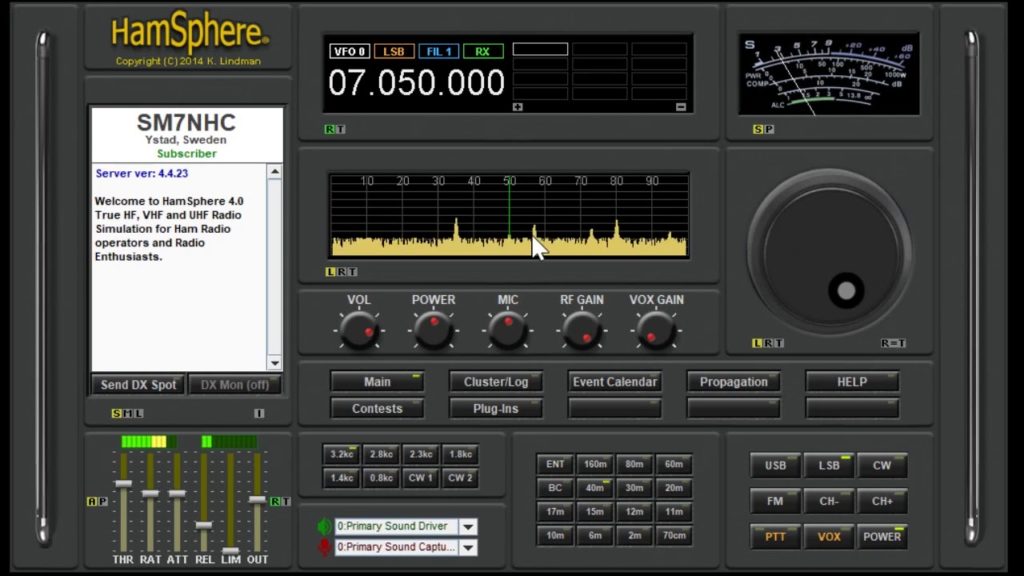Click the P indicator below the S-meter

click(x=769, y=129)
